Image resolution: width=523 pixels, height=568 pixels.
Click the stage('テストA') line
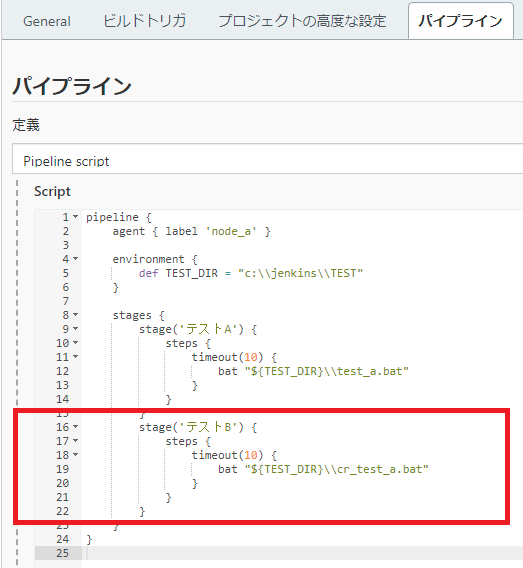pos(198,329)
